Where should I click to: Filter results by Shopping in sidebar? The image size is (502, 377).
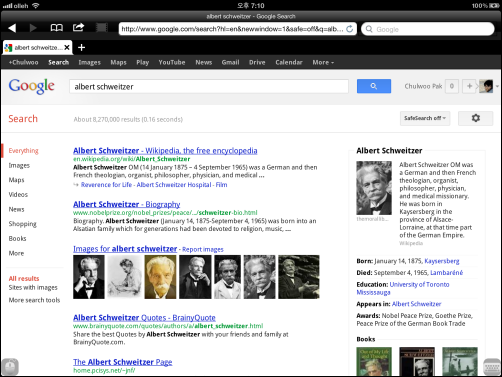coord(22,224)
